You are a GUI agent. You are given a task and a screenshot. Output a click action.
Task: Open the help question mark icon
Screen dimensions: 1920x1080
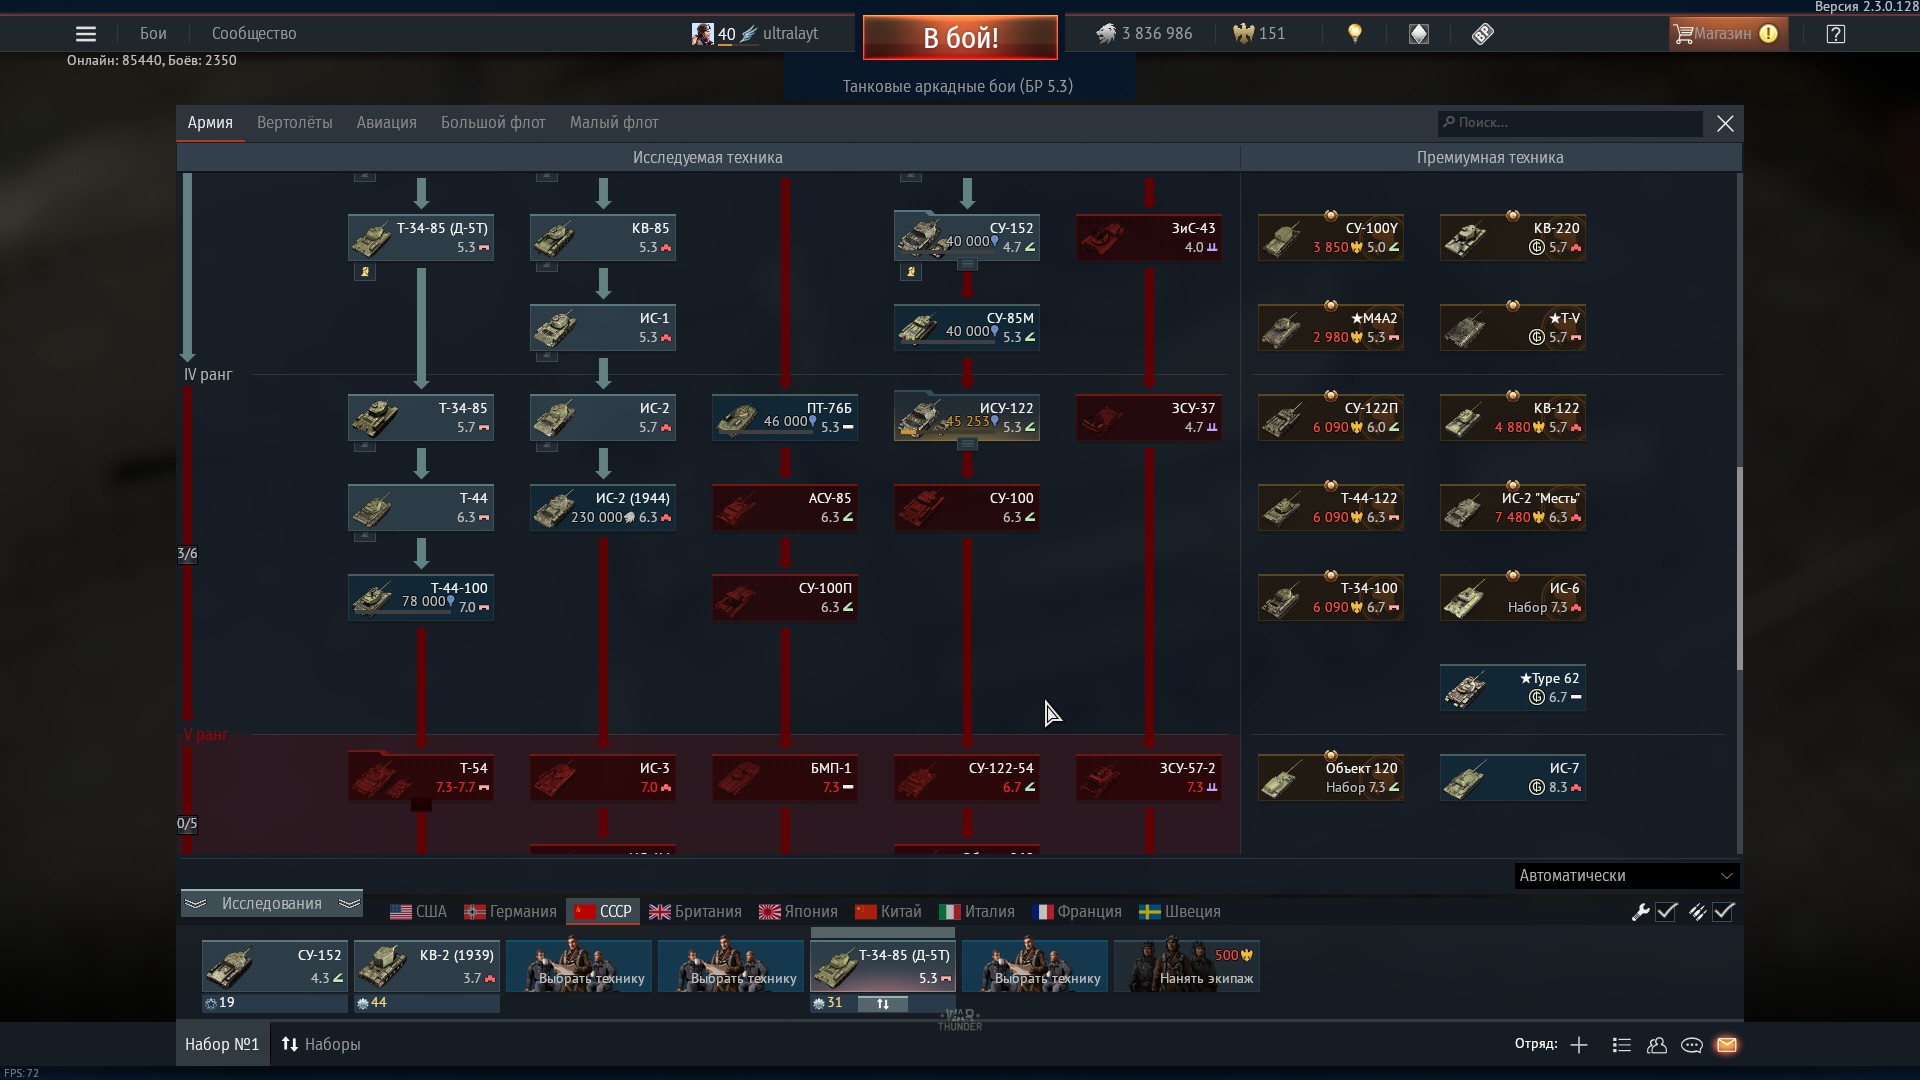[x=1835, y=34]
